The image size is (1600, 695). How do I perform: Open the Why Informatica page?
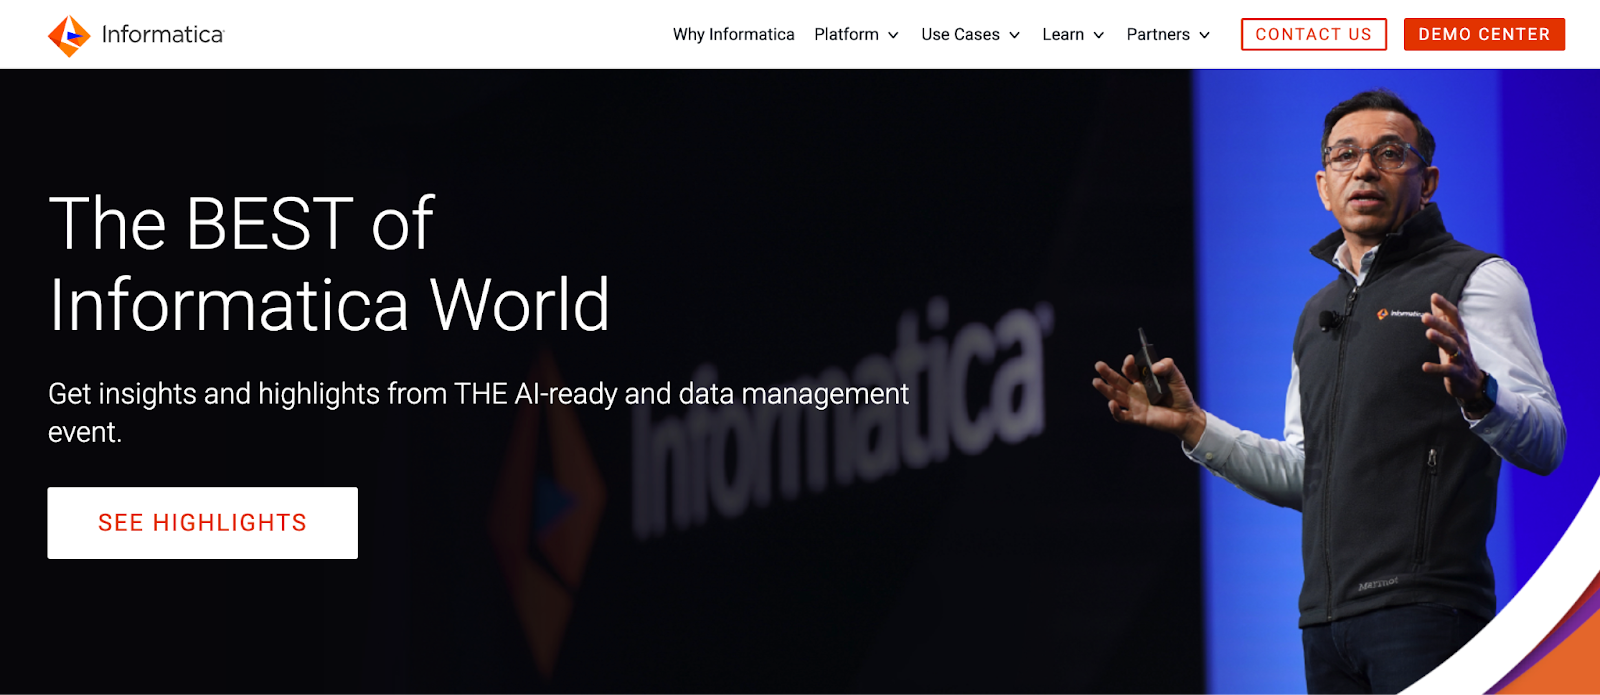tap(733, 34)
